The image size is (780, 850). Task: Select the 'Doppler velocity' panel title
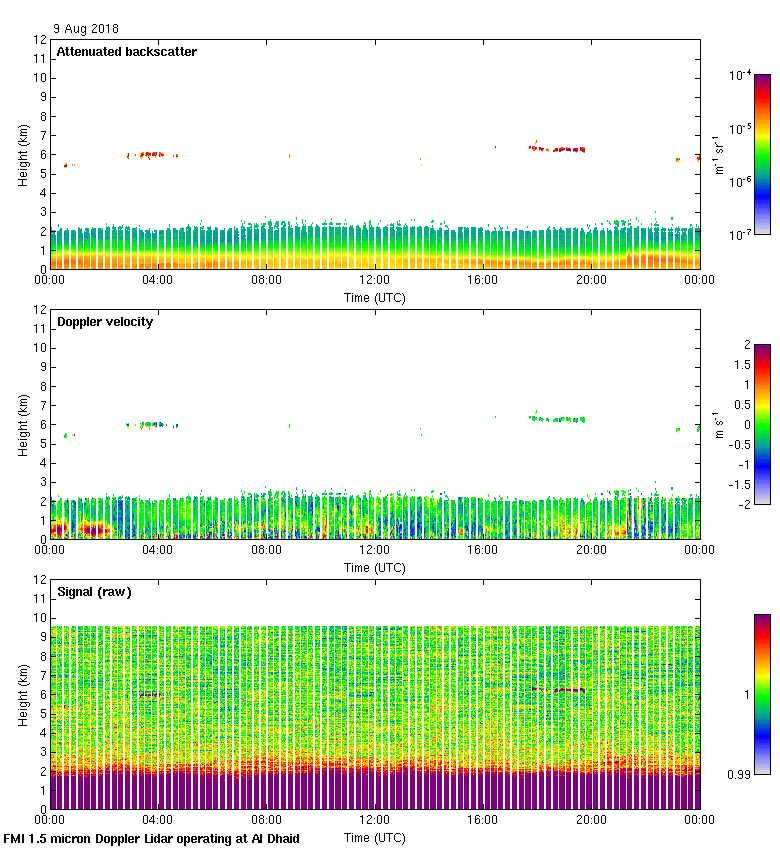105,322
